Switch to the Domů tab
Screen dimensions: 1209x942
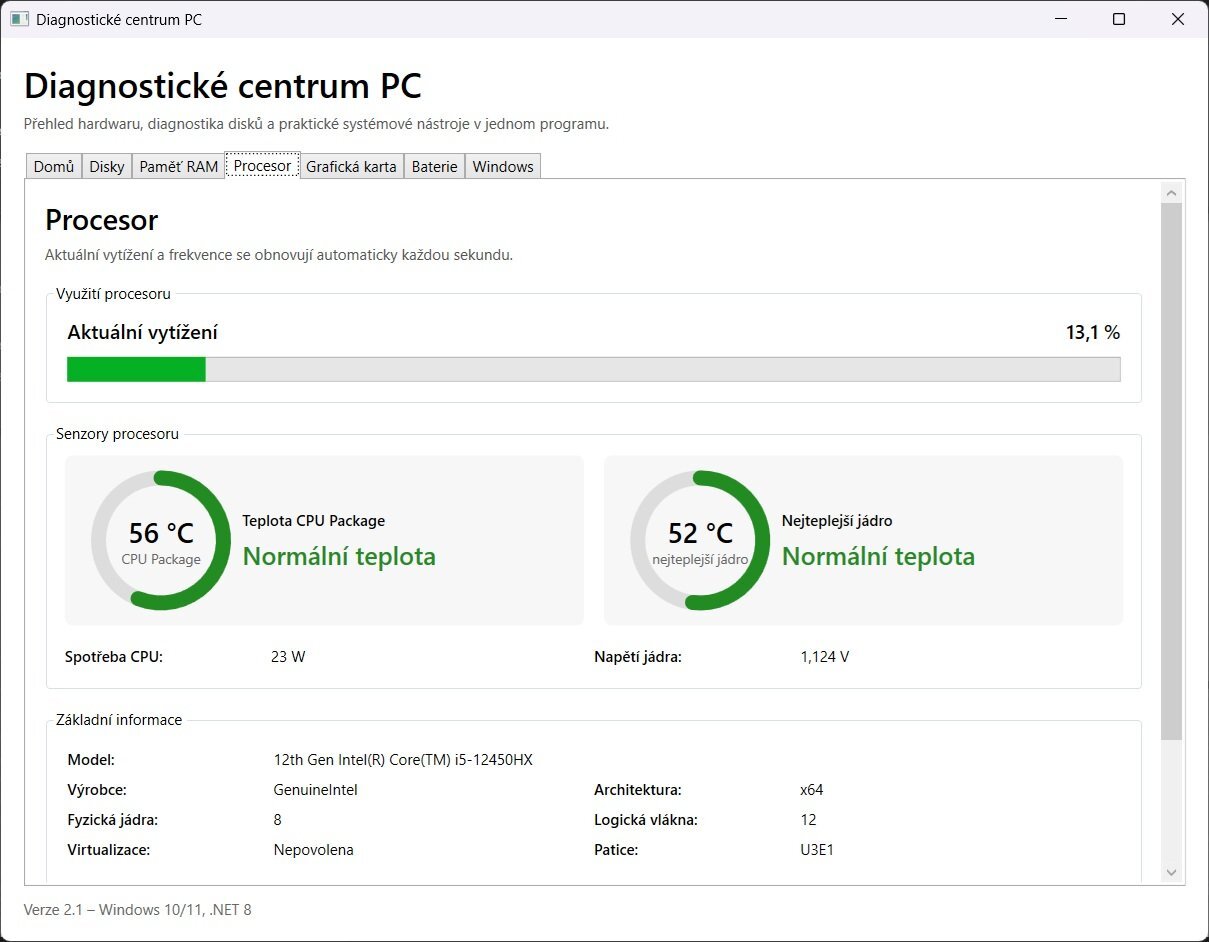[54, 167]
